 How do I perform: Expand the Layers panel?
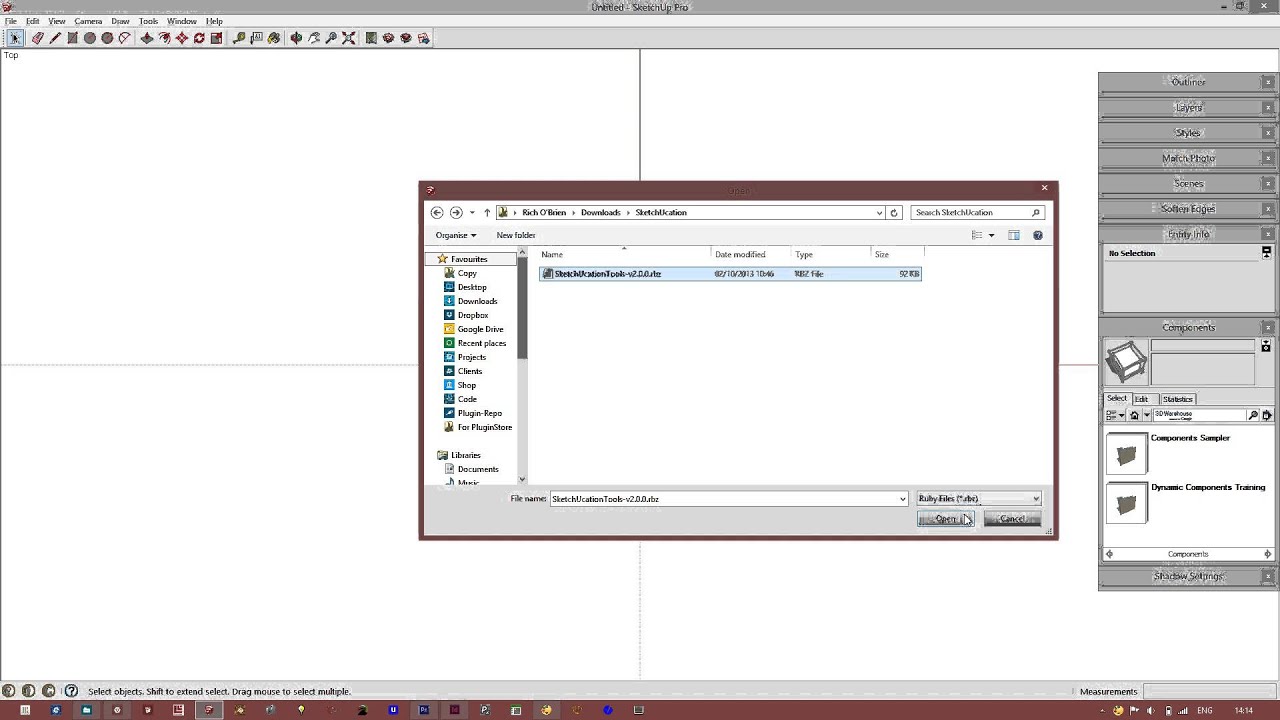click(x=1188, y=107)
